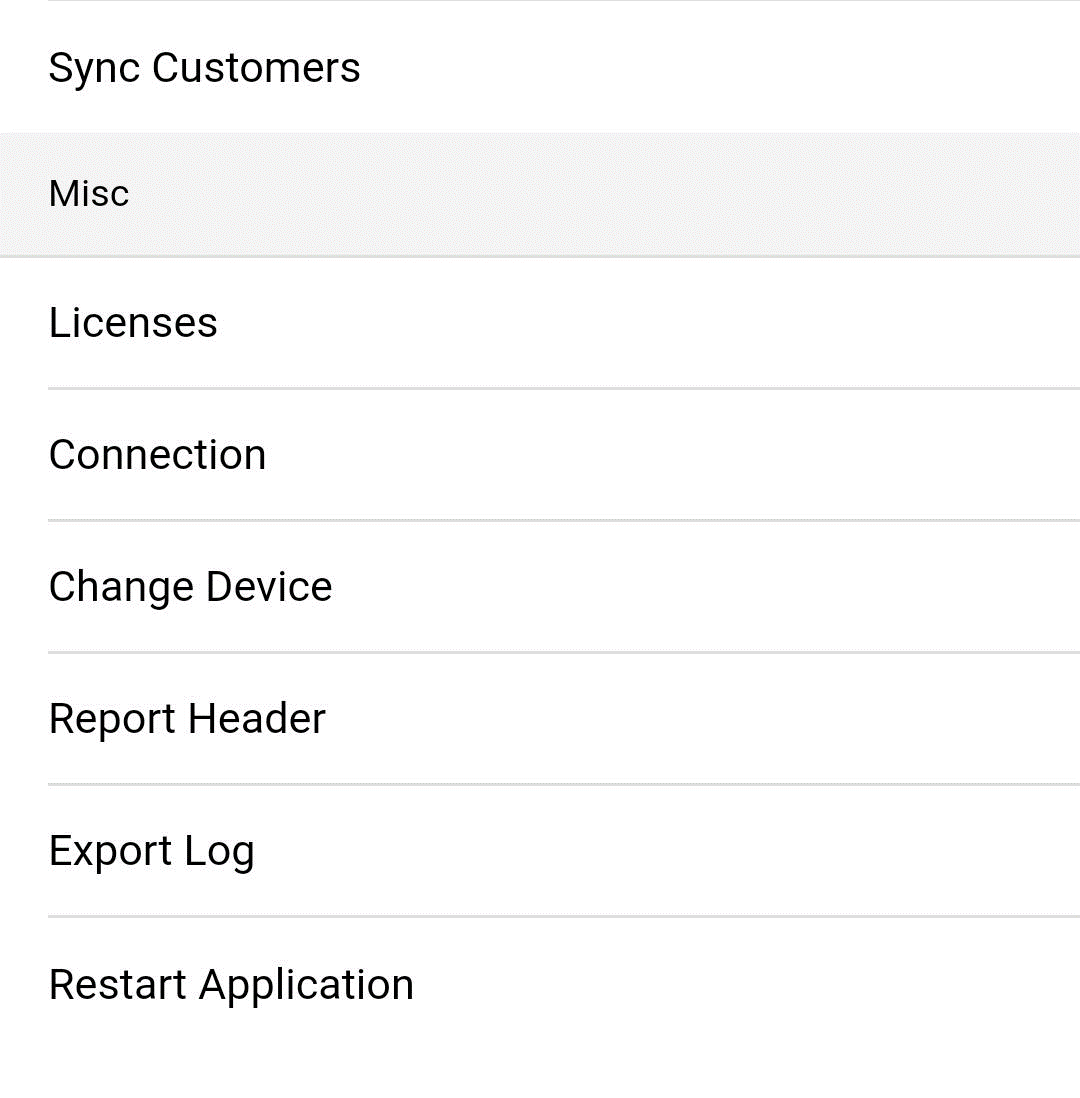The height and width of the screenshot is (1098, 1080).
Task: Switch device via Change Device
Action: coord(540,587)
